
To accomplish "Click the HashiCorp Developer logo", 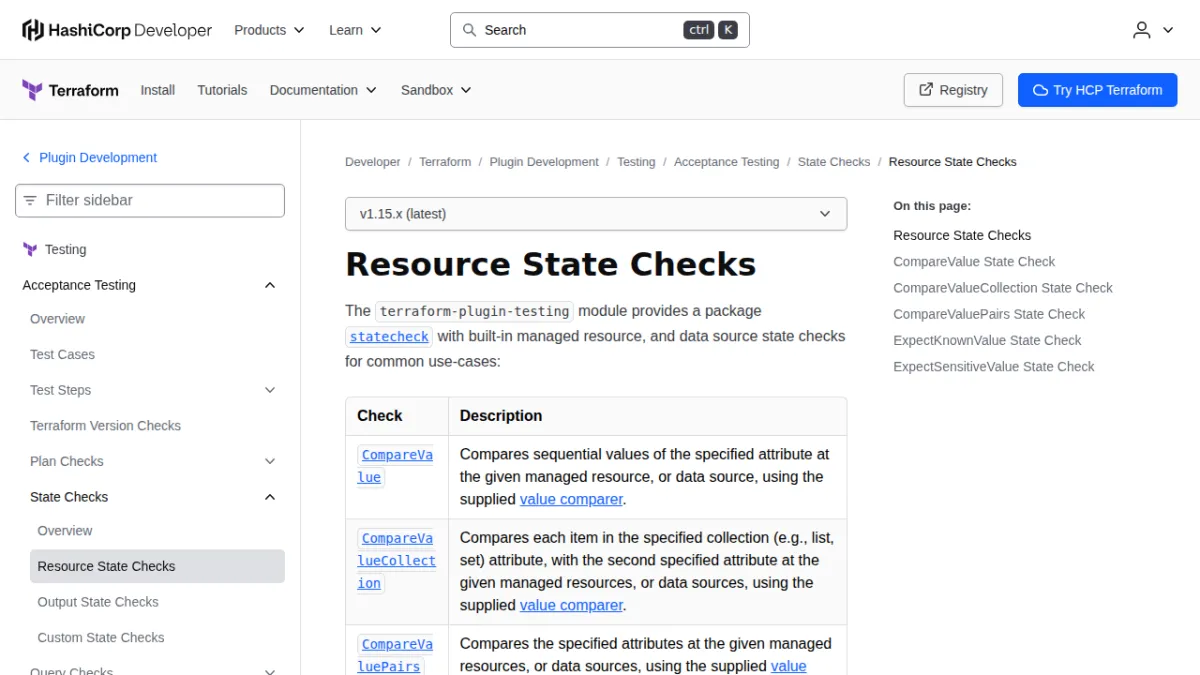I will [117, 30].
